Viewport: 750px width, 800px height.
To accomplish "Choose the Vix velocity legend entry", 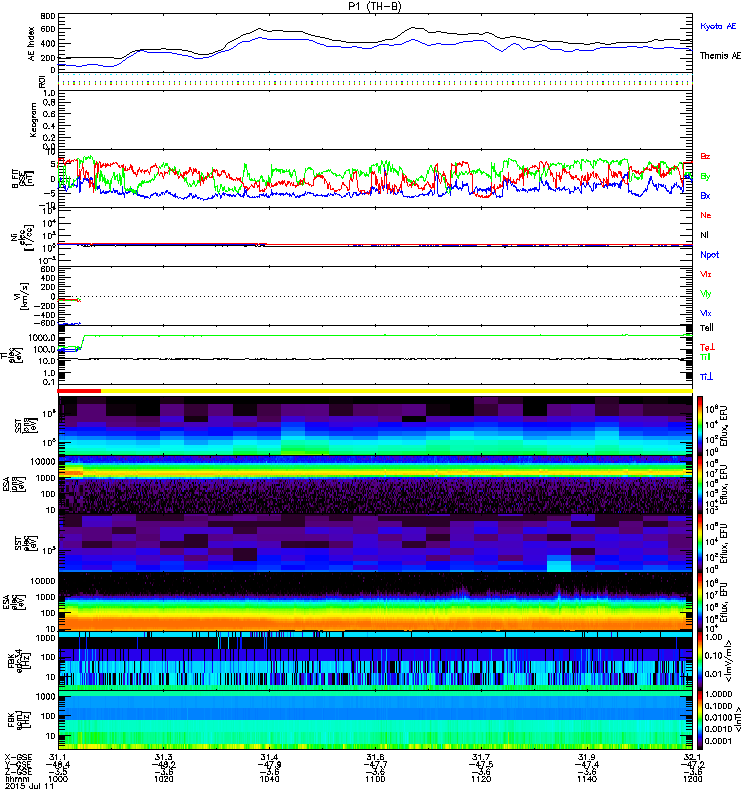I will 705,313.
